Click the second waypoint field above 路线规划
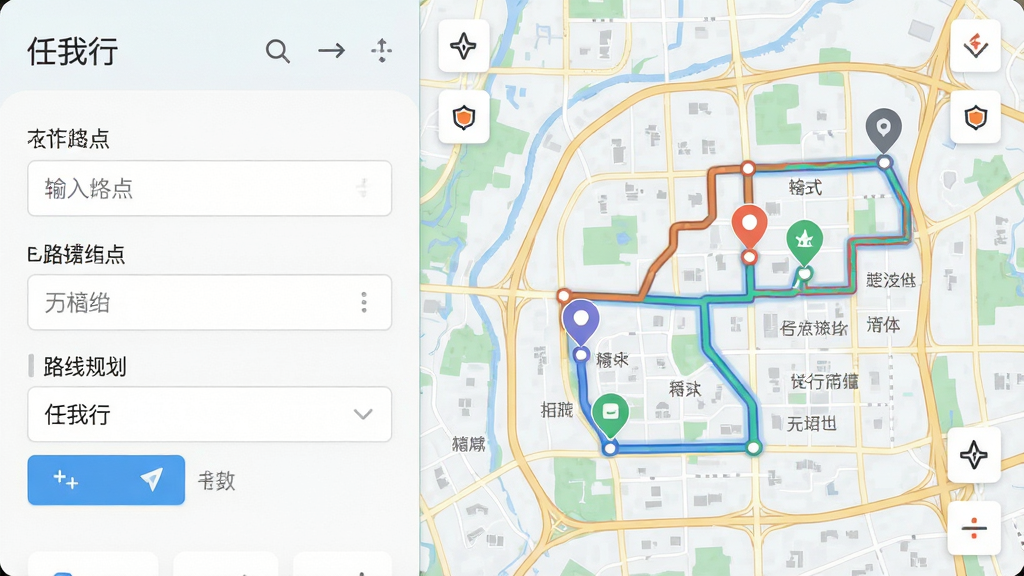Screen dimensions: 1024x576 click(x=210, y=302)
